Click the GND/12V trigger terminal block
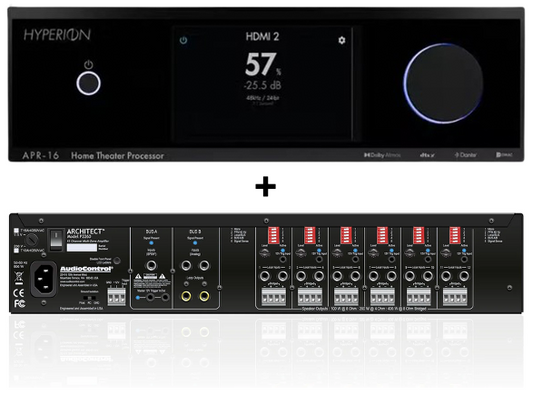This screenshot has width=533, height=414. click(116, 296)
